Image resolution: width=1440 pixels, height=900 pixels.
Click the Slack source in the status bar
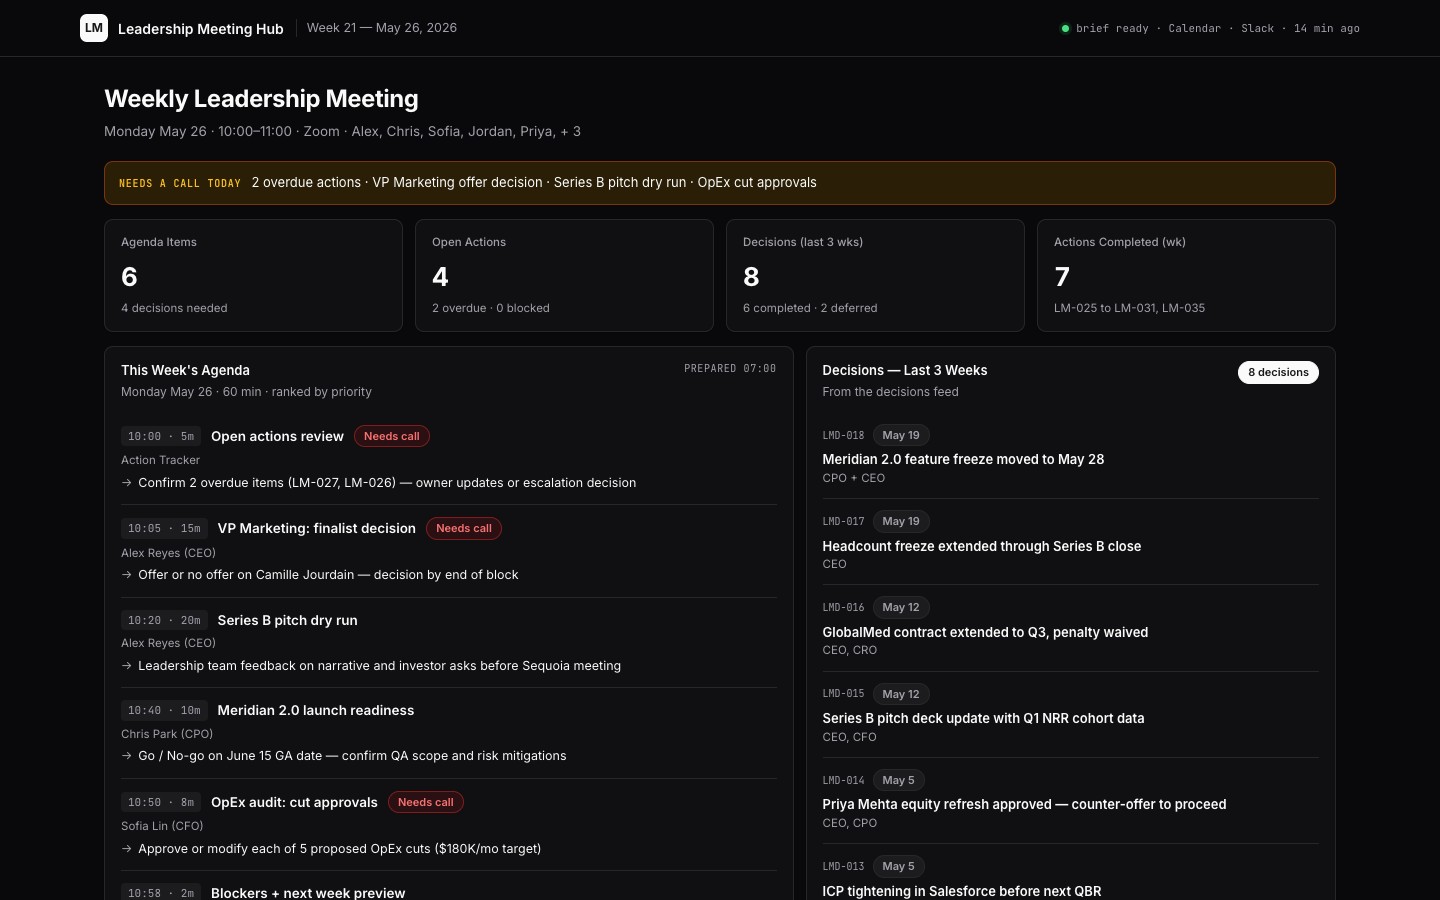click(1257, 28)
